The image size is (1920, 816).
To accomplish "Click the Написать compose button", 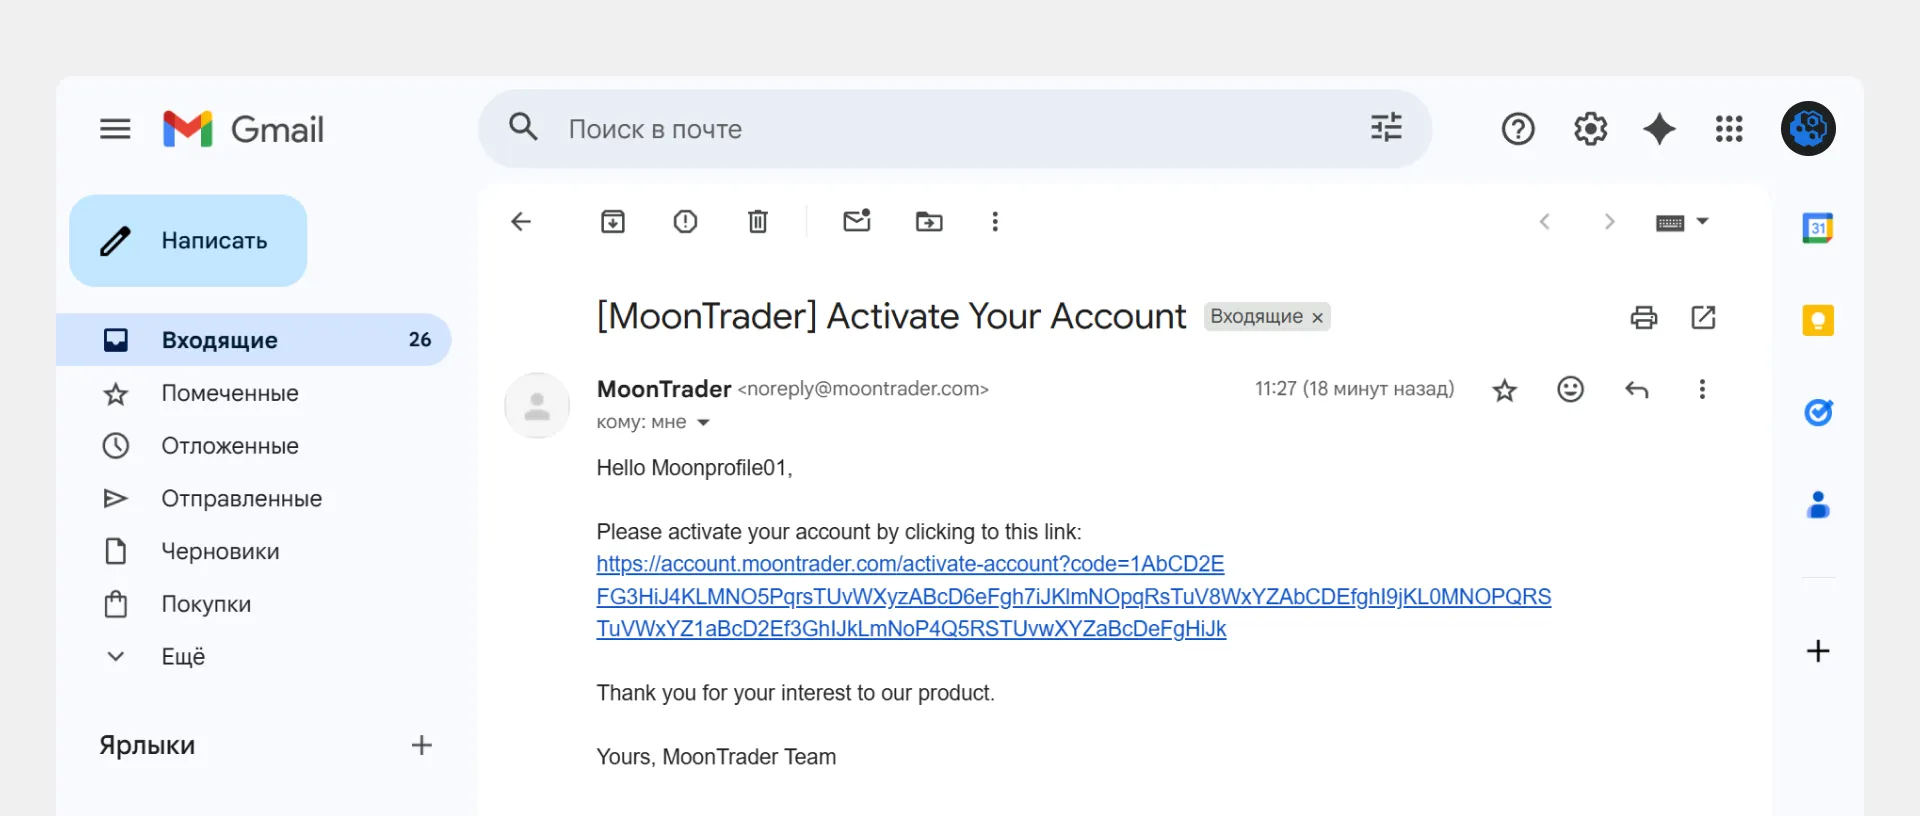I will (188, 241).
